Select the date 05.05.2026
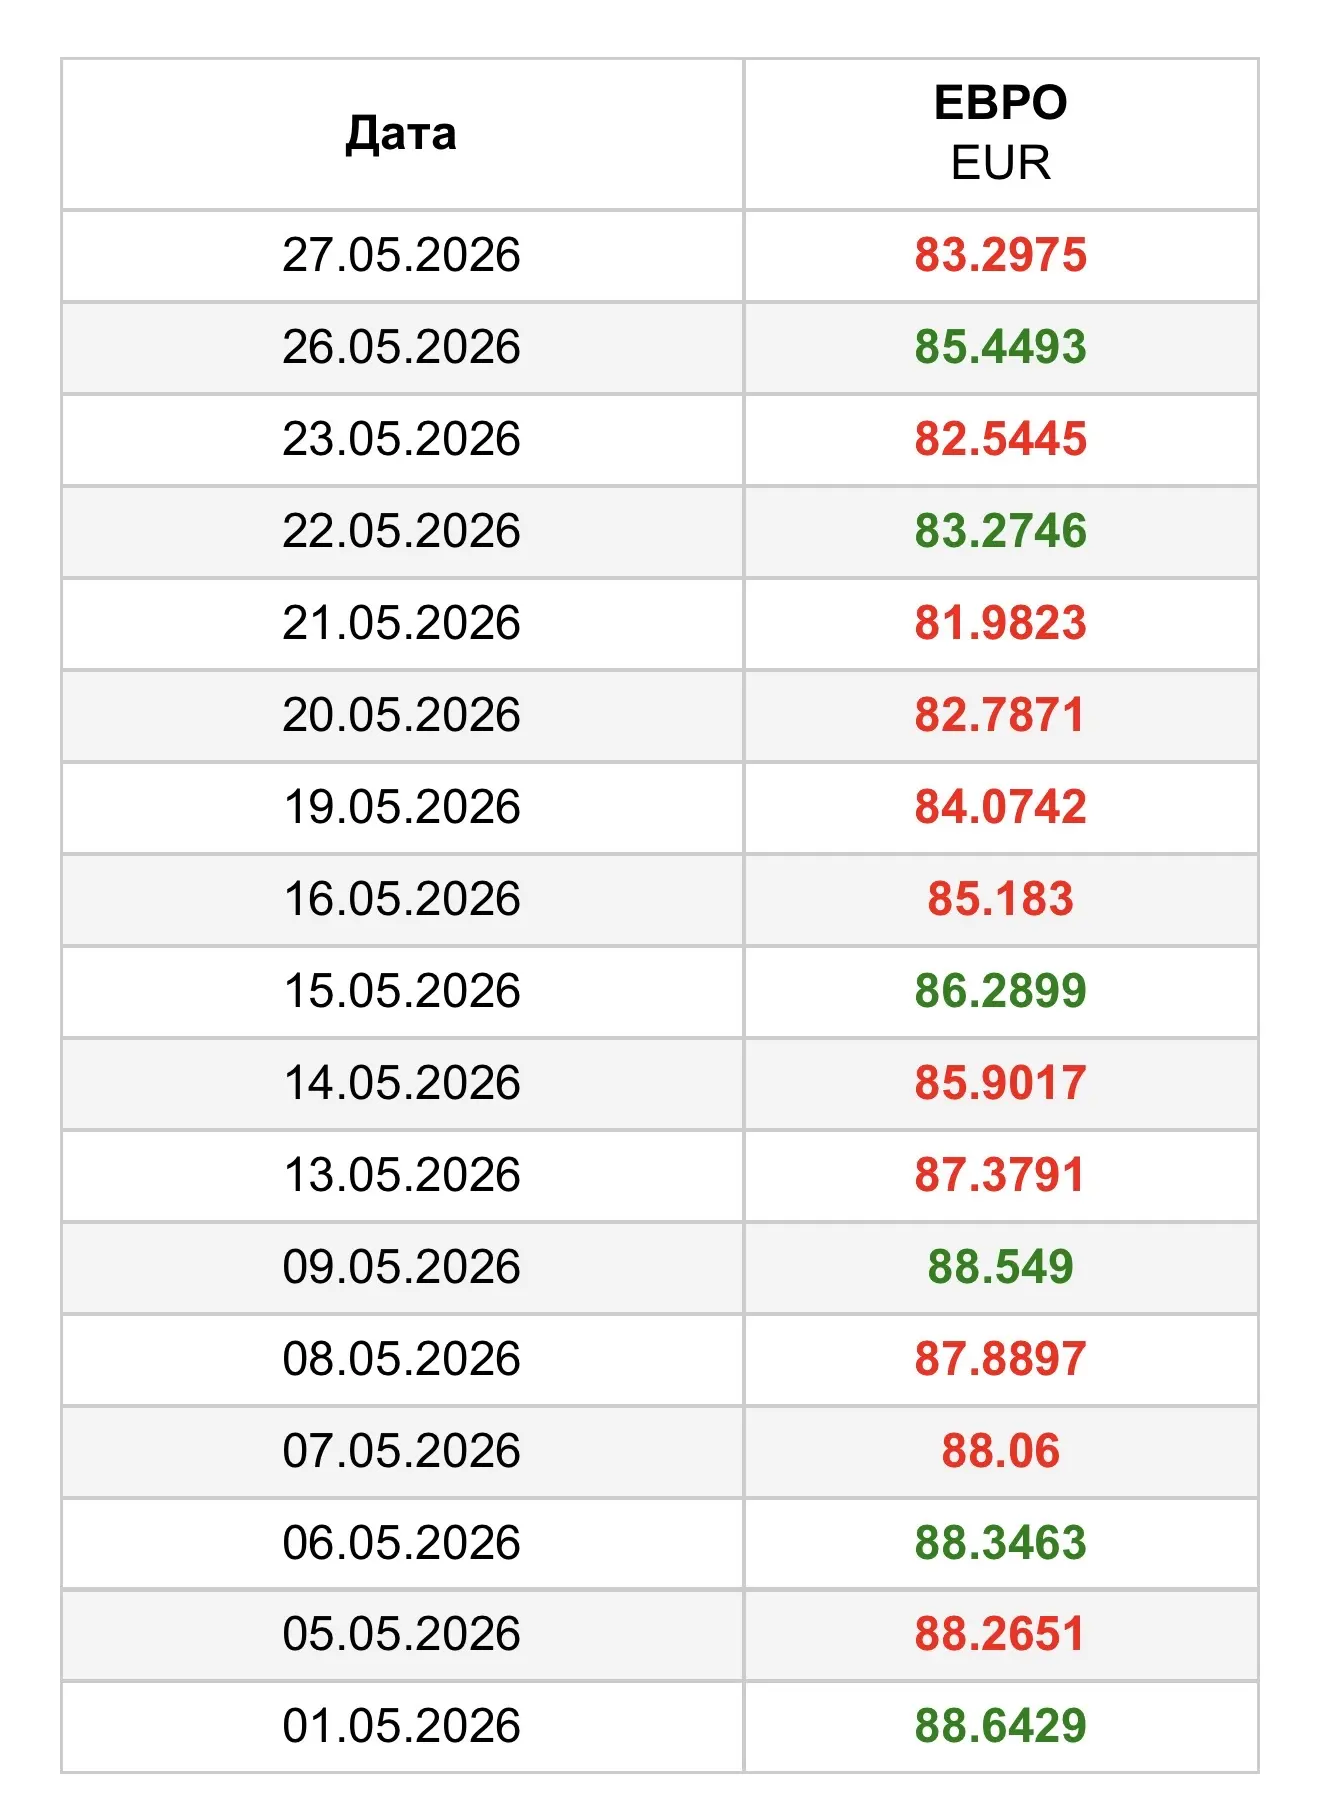This screenshot has height=1819, width=1320. (401, 1634)
